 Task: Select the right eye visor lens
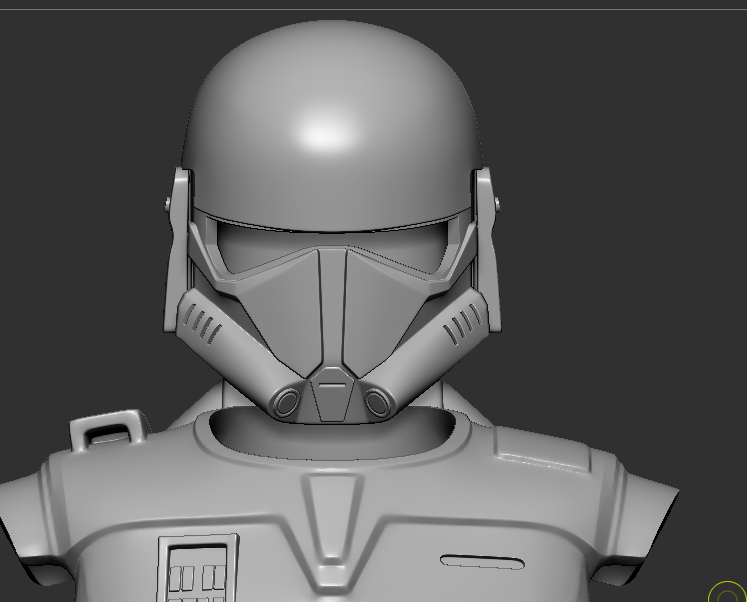[x=405, y=253]
